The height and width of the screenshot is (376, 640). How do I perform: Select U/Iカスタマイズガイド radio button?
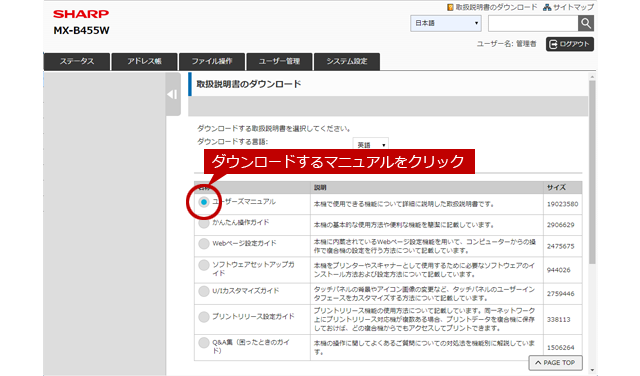point(204,291)
